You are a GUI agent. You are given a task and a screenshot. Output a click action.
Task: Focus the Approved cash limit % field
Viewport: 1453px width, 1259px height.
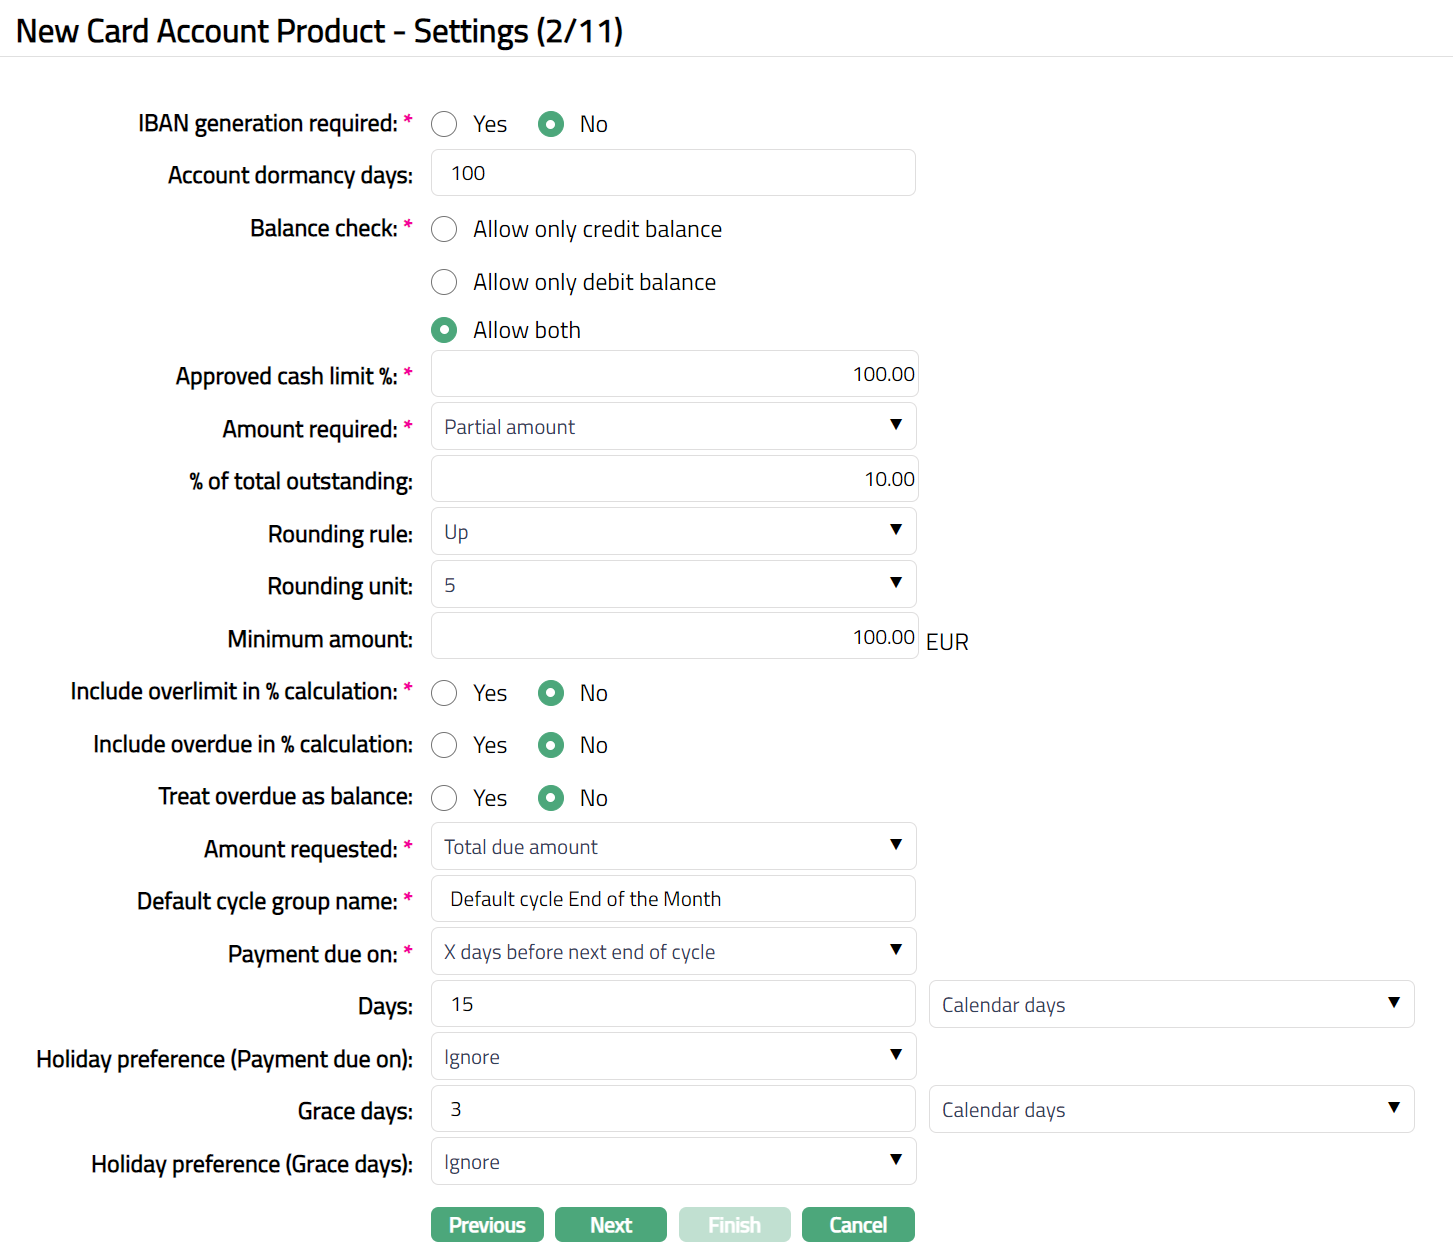(673, 374)
